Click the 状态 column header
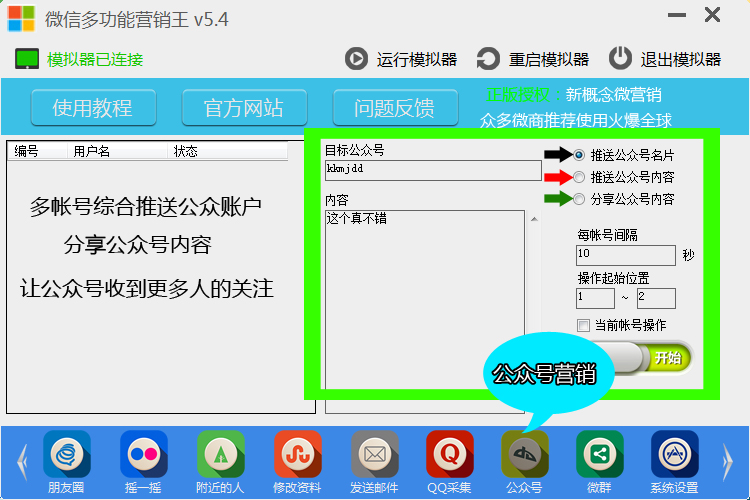This screenshot has width=750, height=500. 227,151
